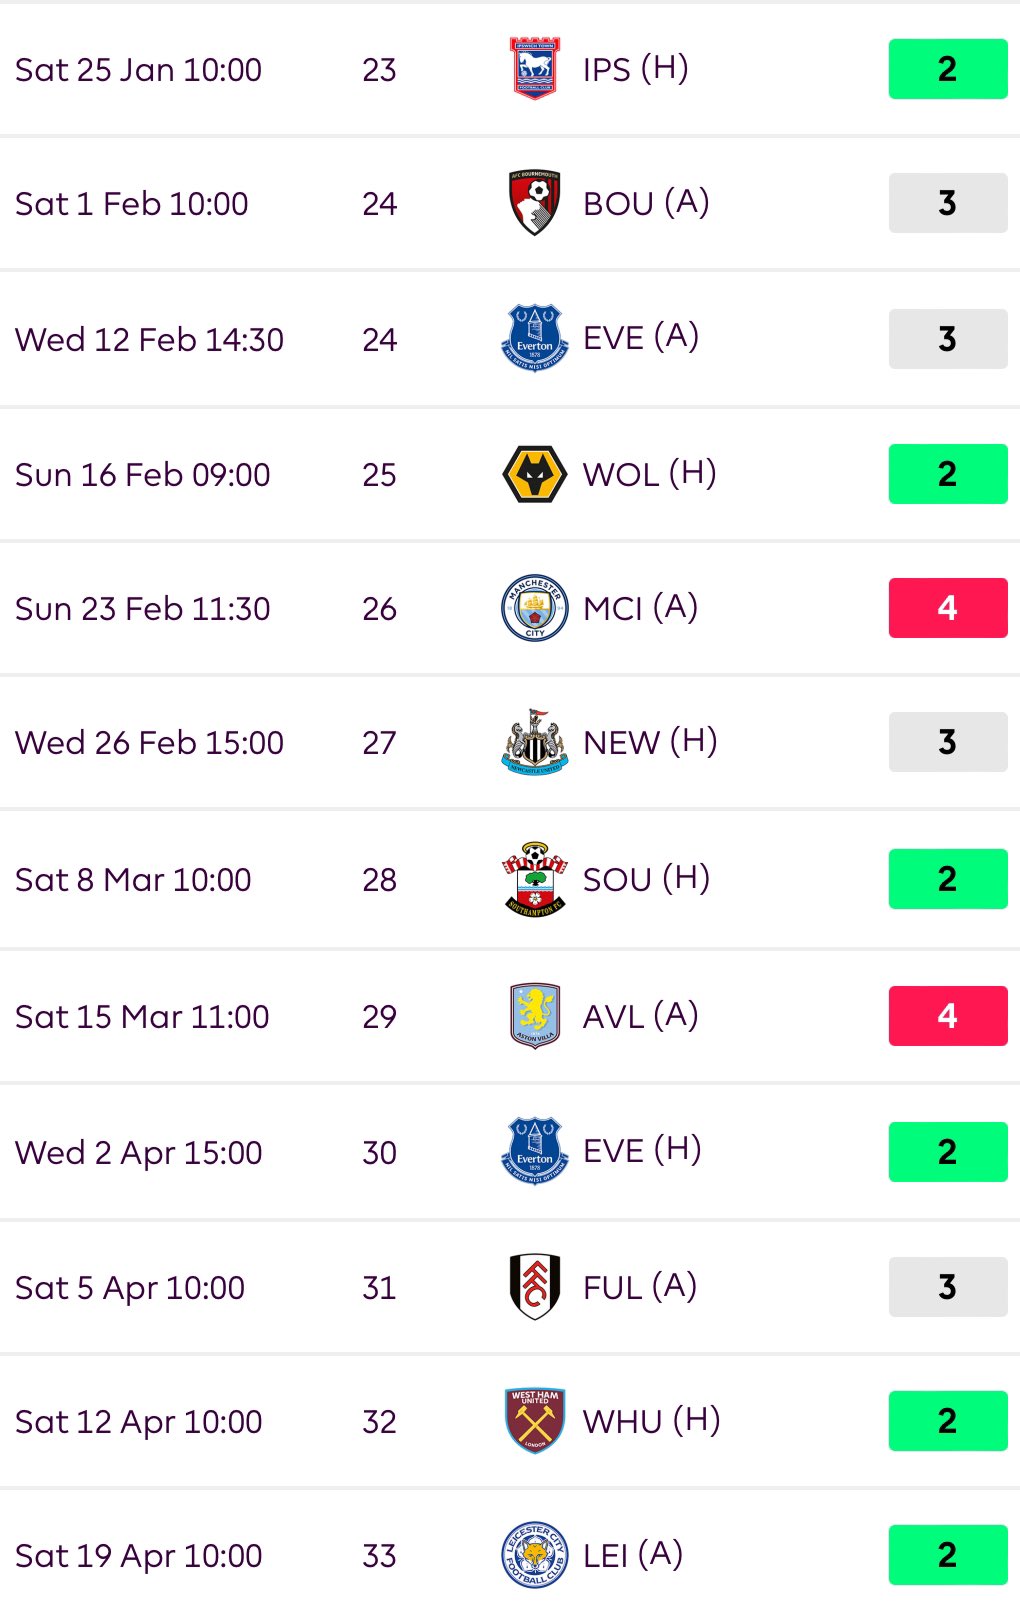Open the WHU (H) fixture label
The height and width of the screenshot is (1611, 1020).
[x=652, y=1421]
